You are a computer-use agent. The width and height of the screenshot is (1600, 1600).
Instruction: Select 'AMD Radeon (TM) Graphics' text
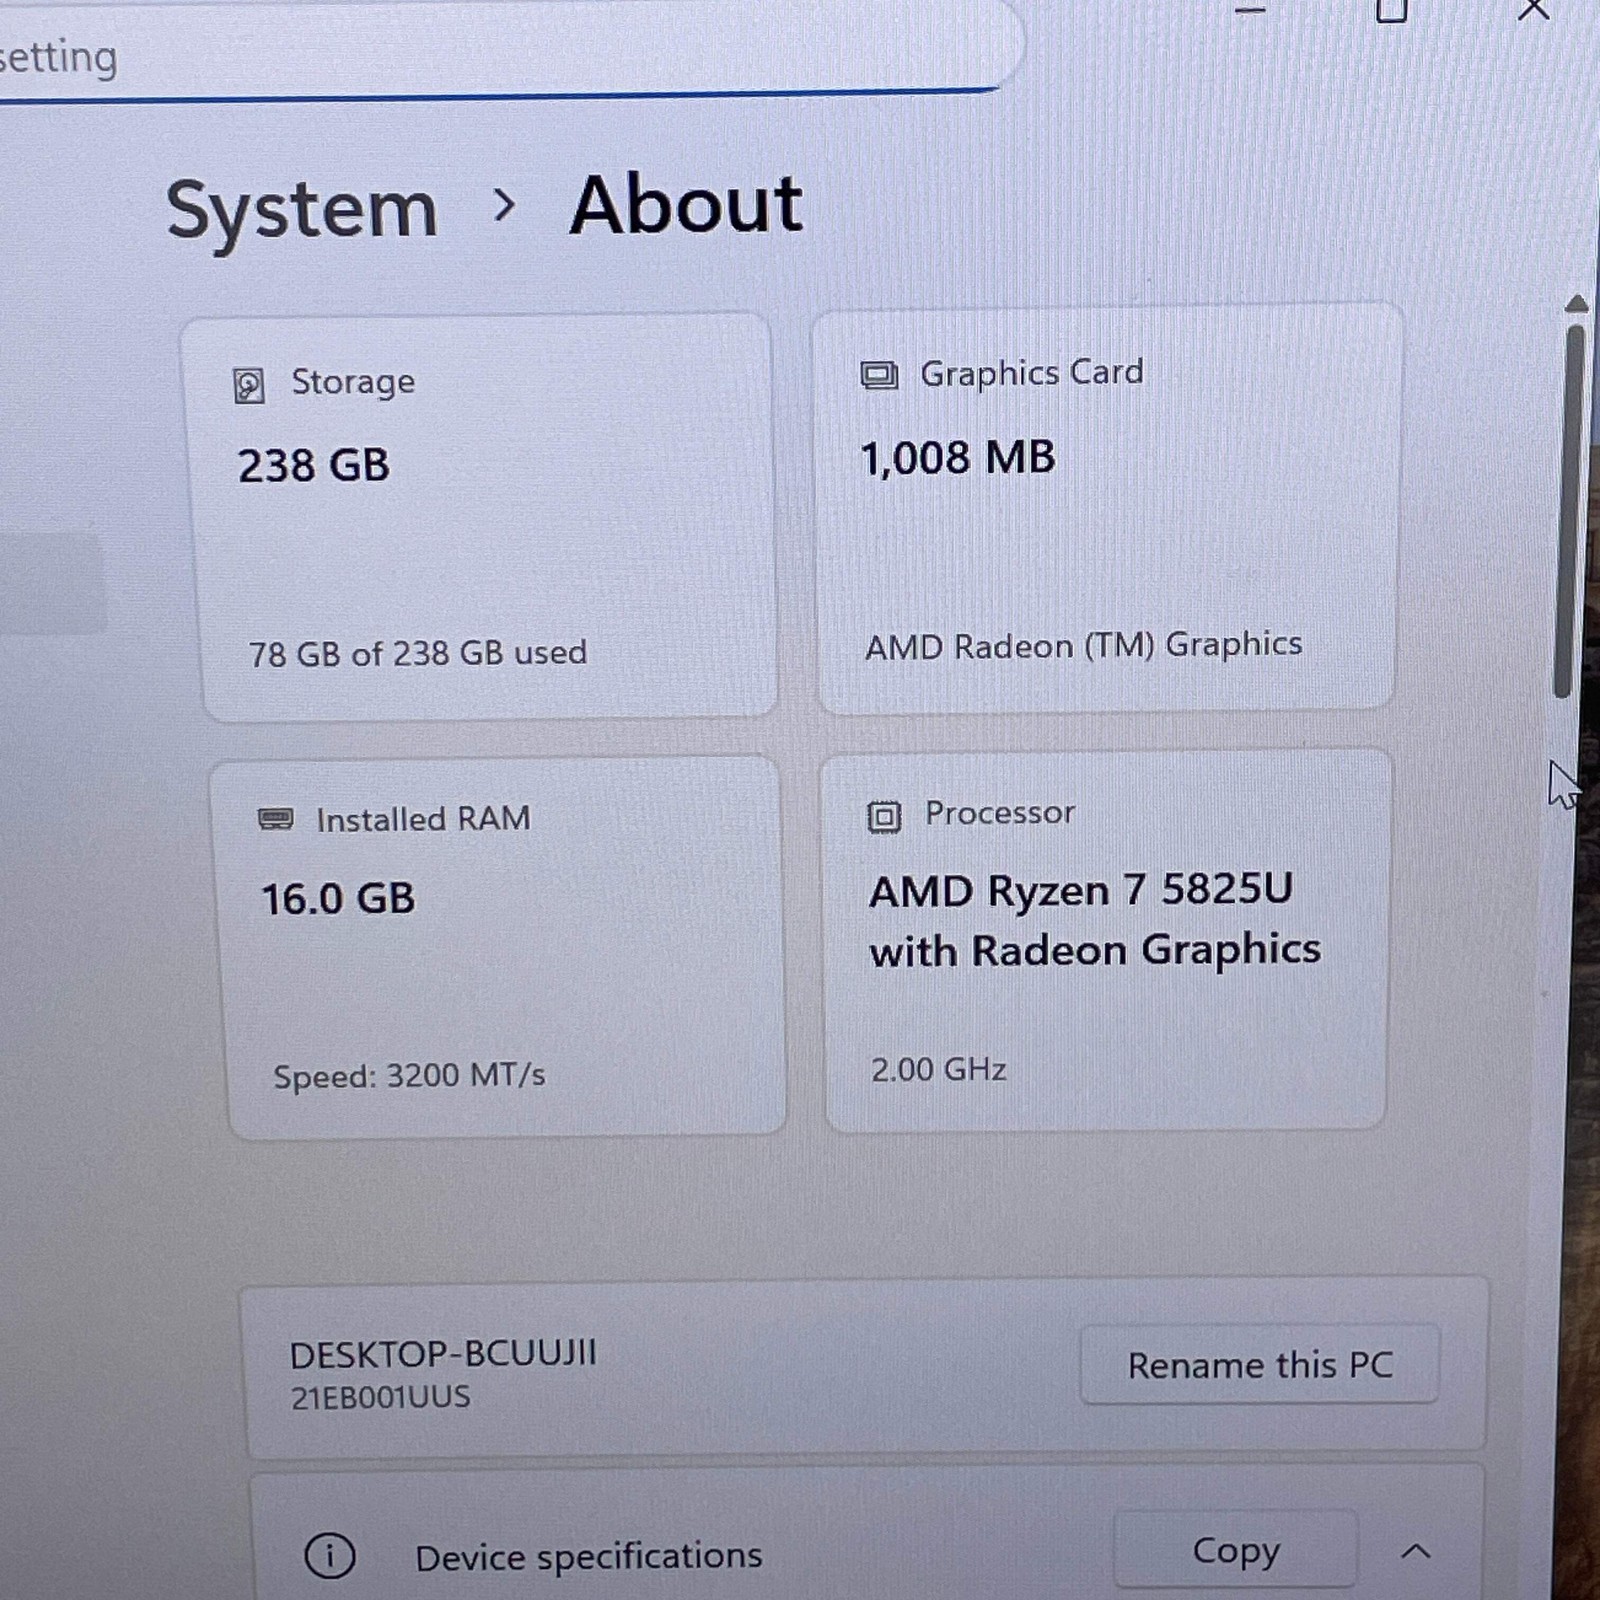coord(1084,646)
